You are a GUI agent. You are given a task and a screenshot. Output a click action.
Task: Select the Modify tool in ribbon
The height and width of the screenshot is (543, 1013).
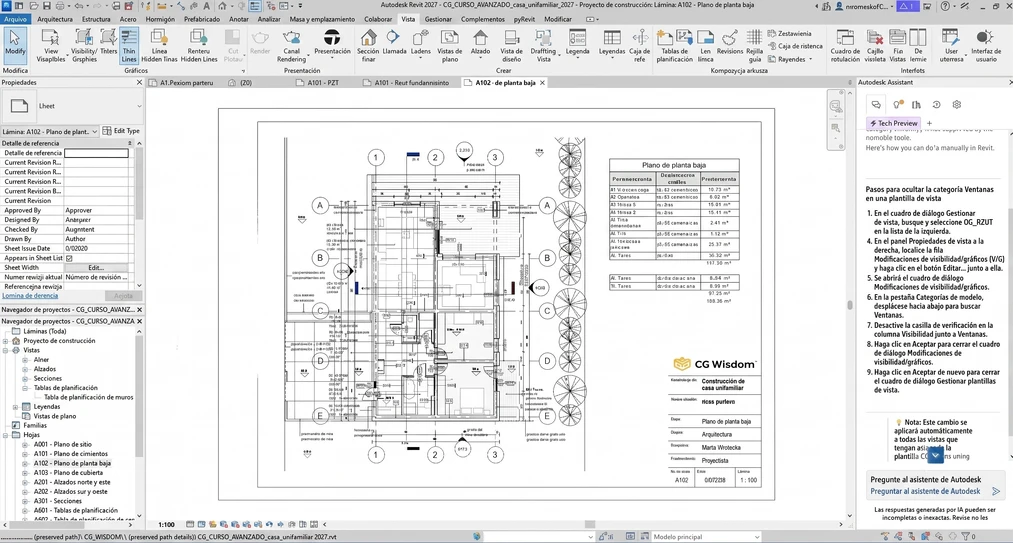pyautogui.click(x=14, y=45)
